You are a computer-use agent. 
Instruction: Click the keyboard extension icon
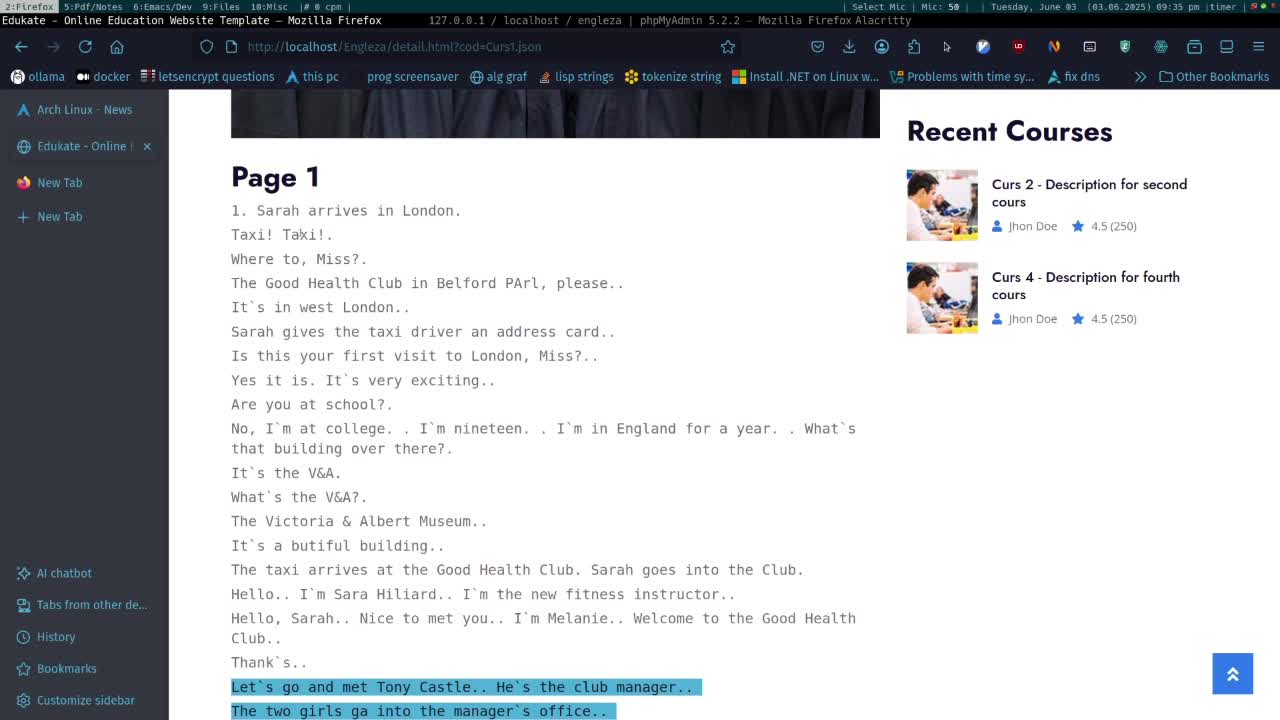(x=1090, y=46)
